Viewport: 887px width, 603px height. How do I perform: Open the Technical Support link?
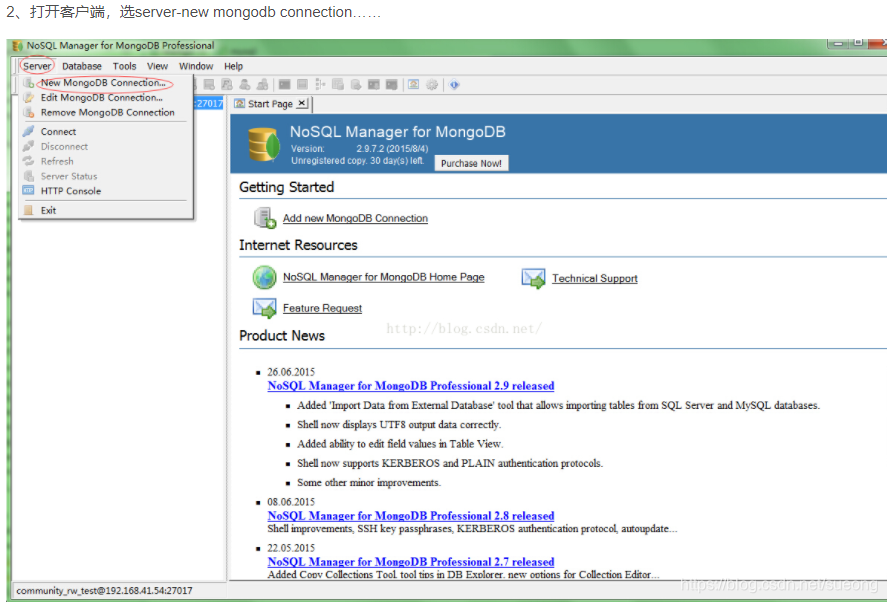tap(595, 278)
